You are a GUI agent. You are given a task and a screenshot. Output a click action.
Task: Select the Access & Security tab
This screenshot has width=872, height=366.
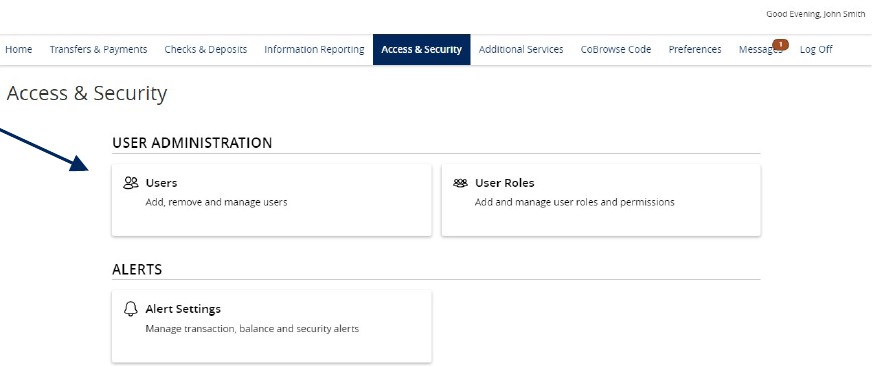pyautogui.click(x=422, y=50)
